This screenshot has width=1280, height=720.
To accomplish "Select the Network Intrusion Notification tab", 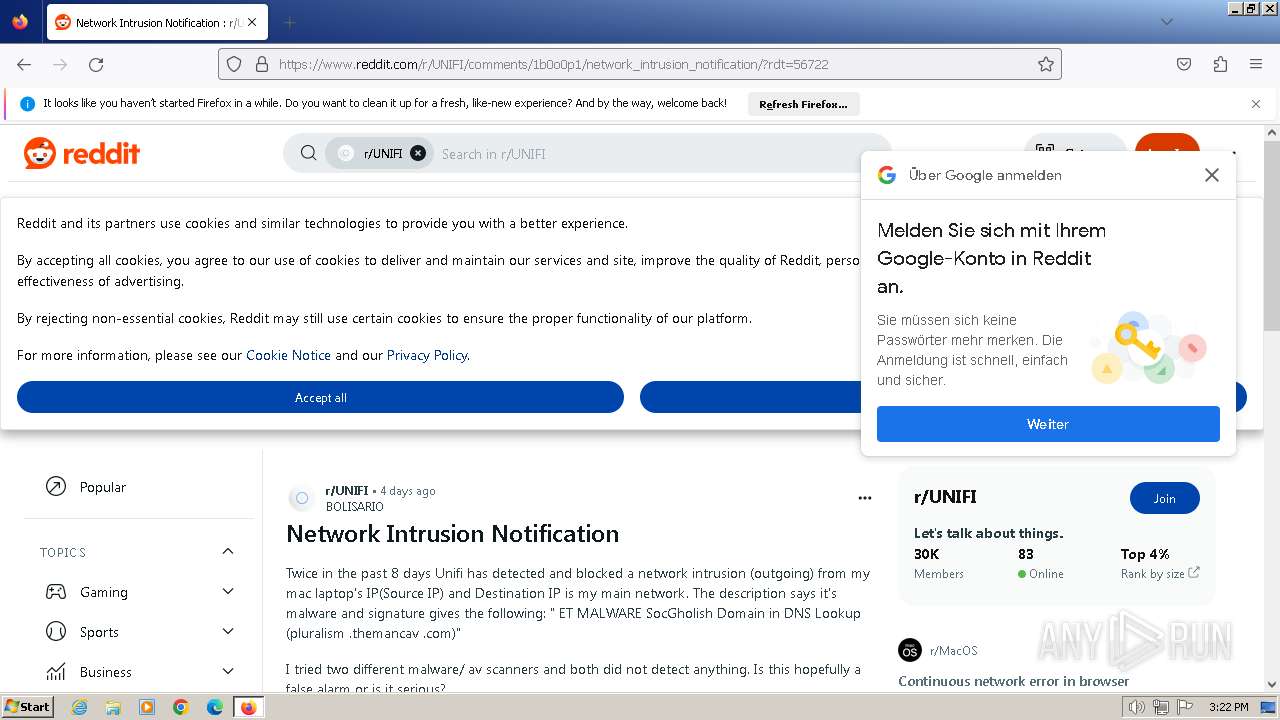I will pos(156,22).
